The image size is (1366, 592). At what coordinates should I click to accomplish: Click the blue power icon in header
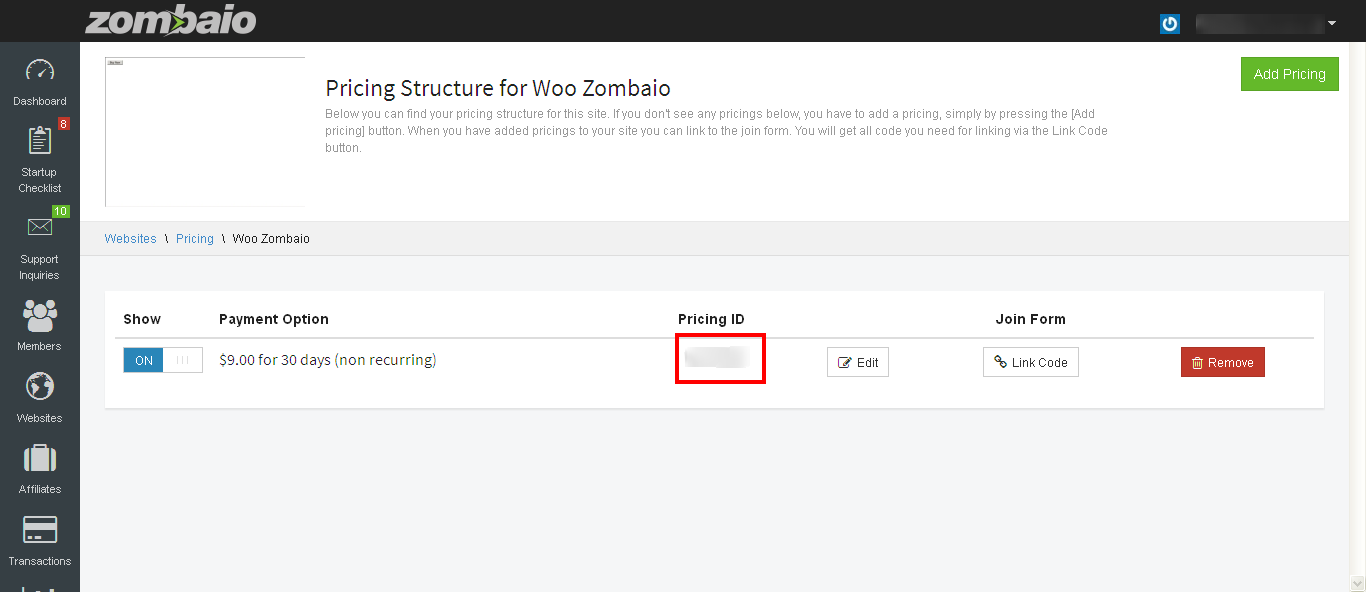(1170, 23)
